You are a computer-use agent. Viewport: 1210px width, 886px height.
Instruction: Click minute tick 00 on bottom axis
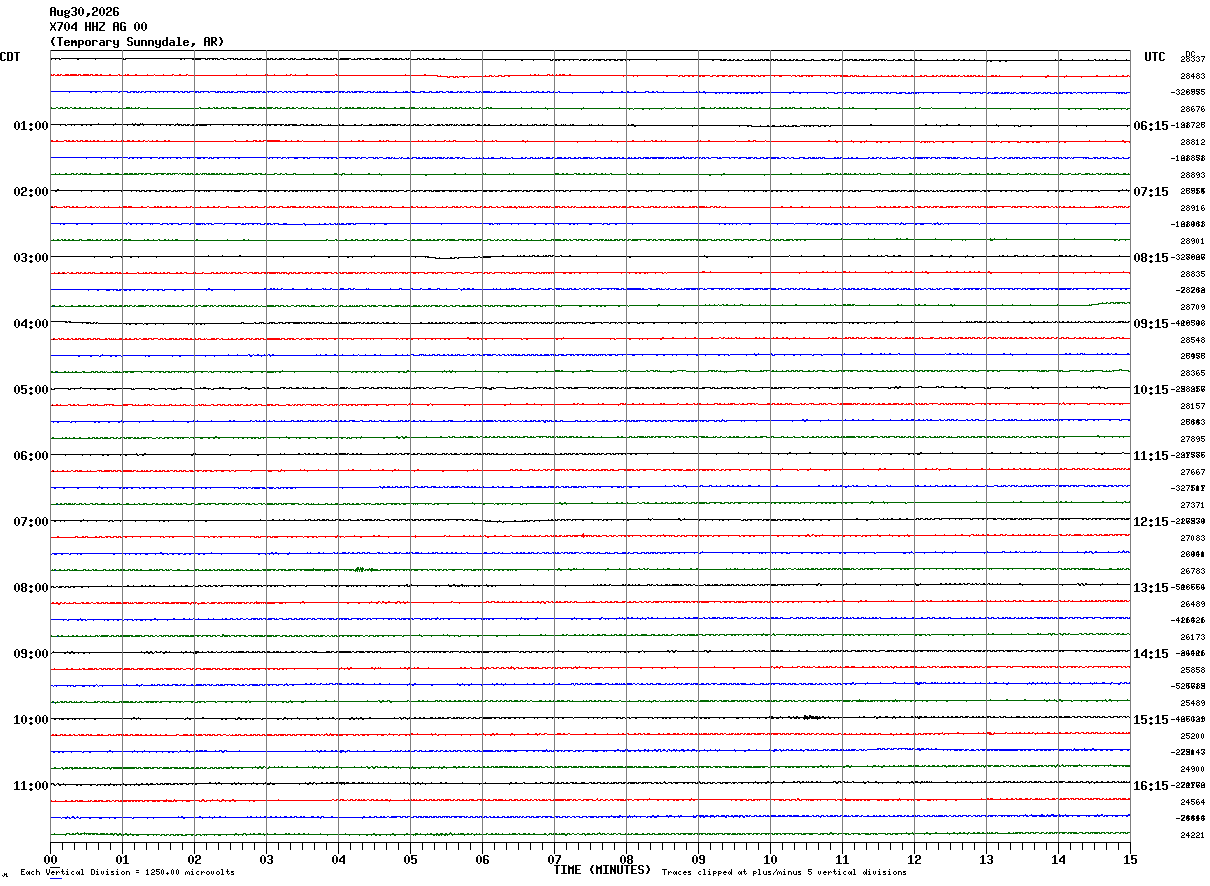point(51,859)
